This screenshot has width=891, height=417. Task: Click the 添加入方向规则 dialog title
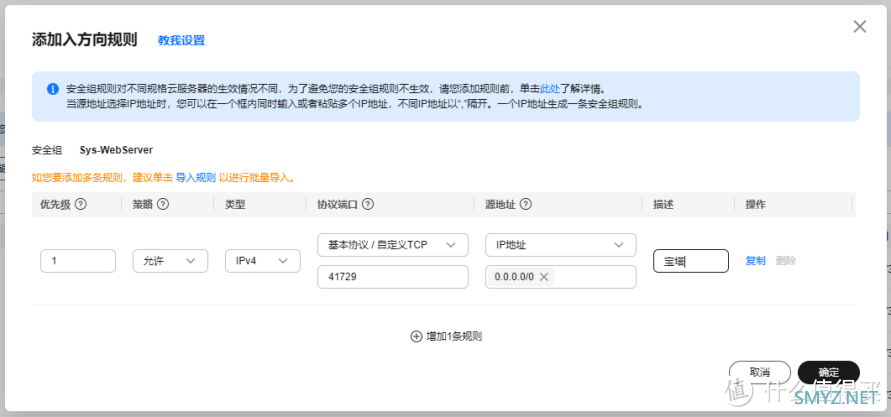tap(85, 40)
